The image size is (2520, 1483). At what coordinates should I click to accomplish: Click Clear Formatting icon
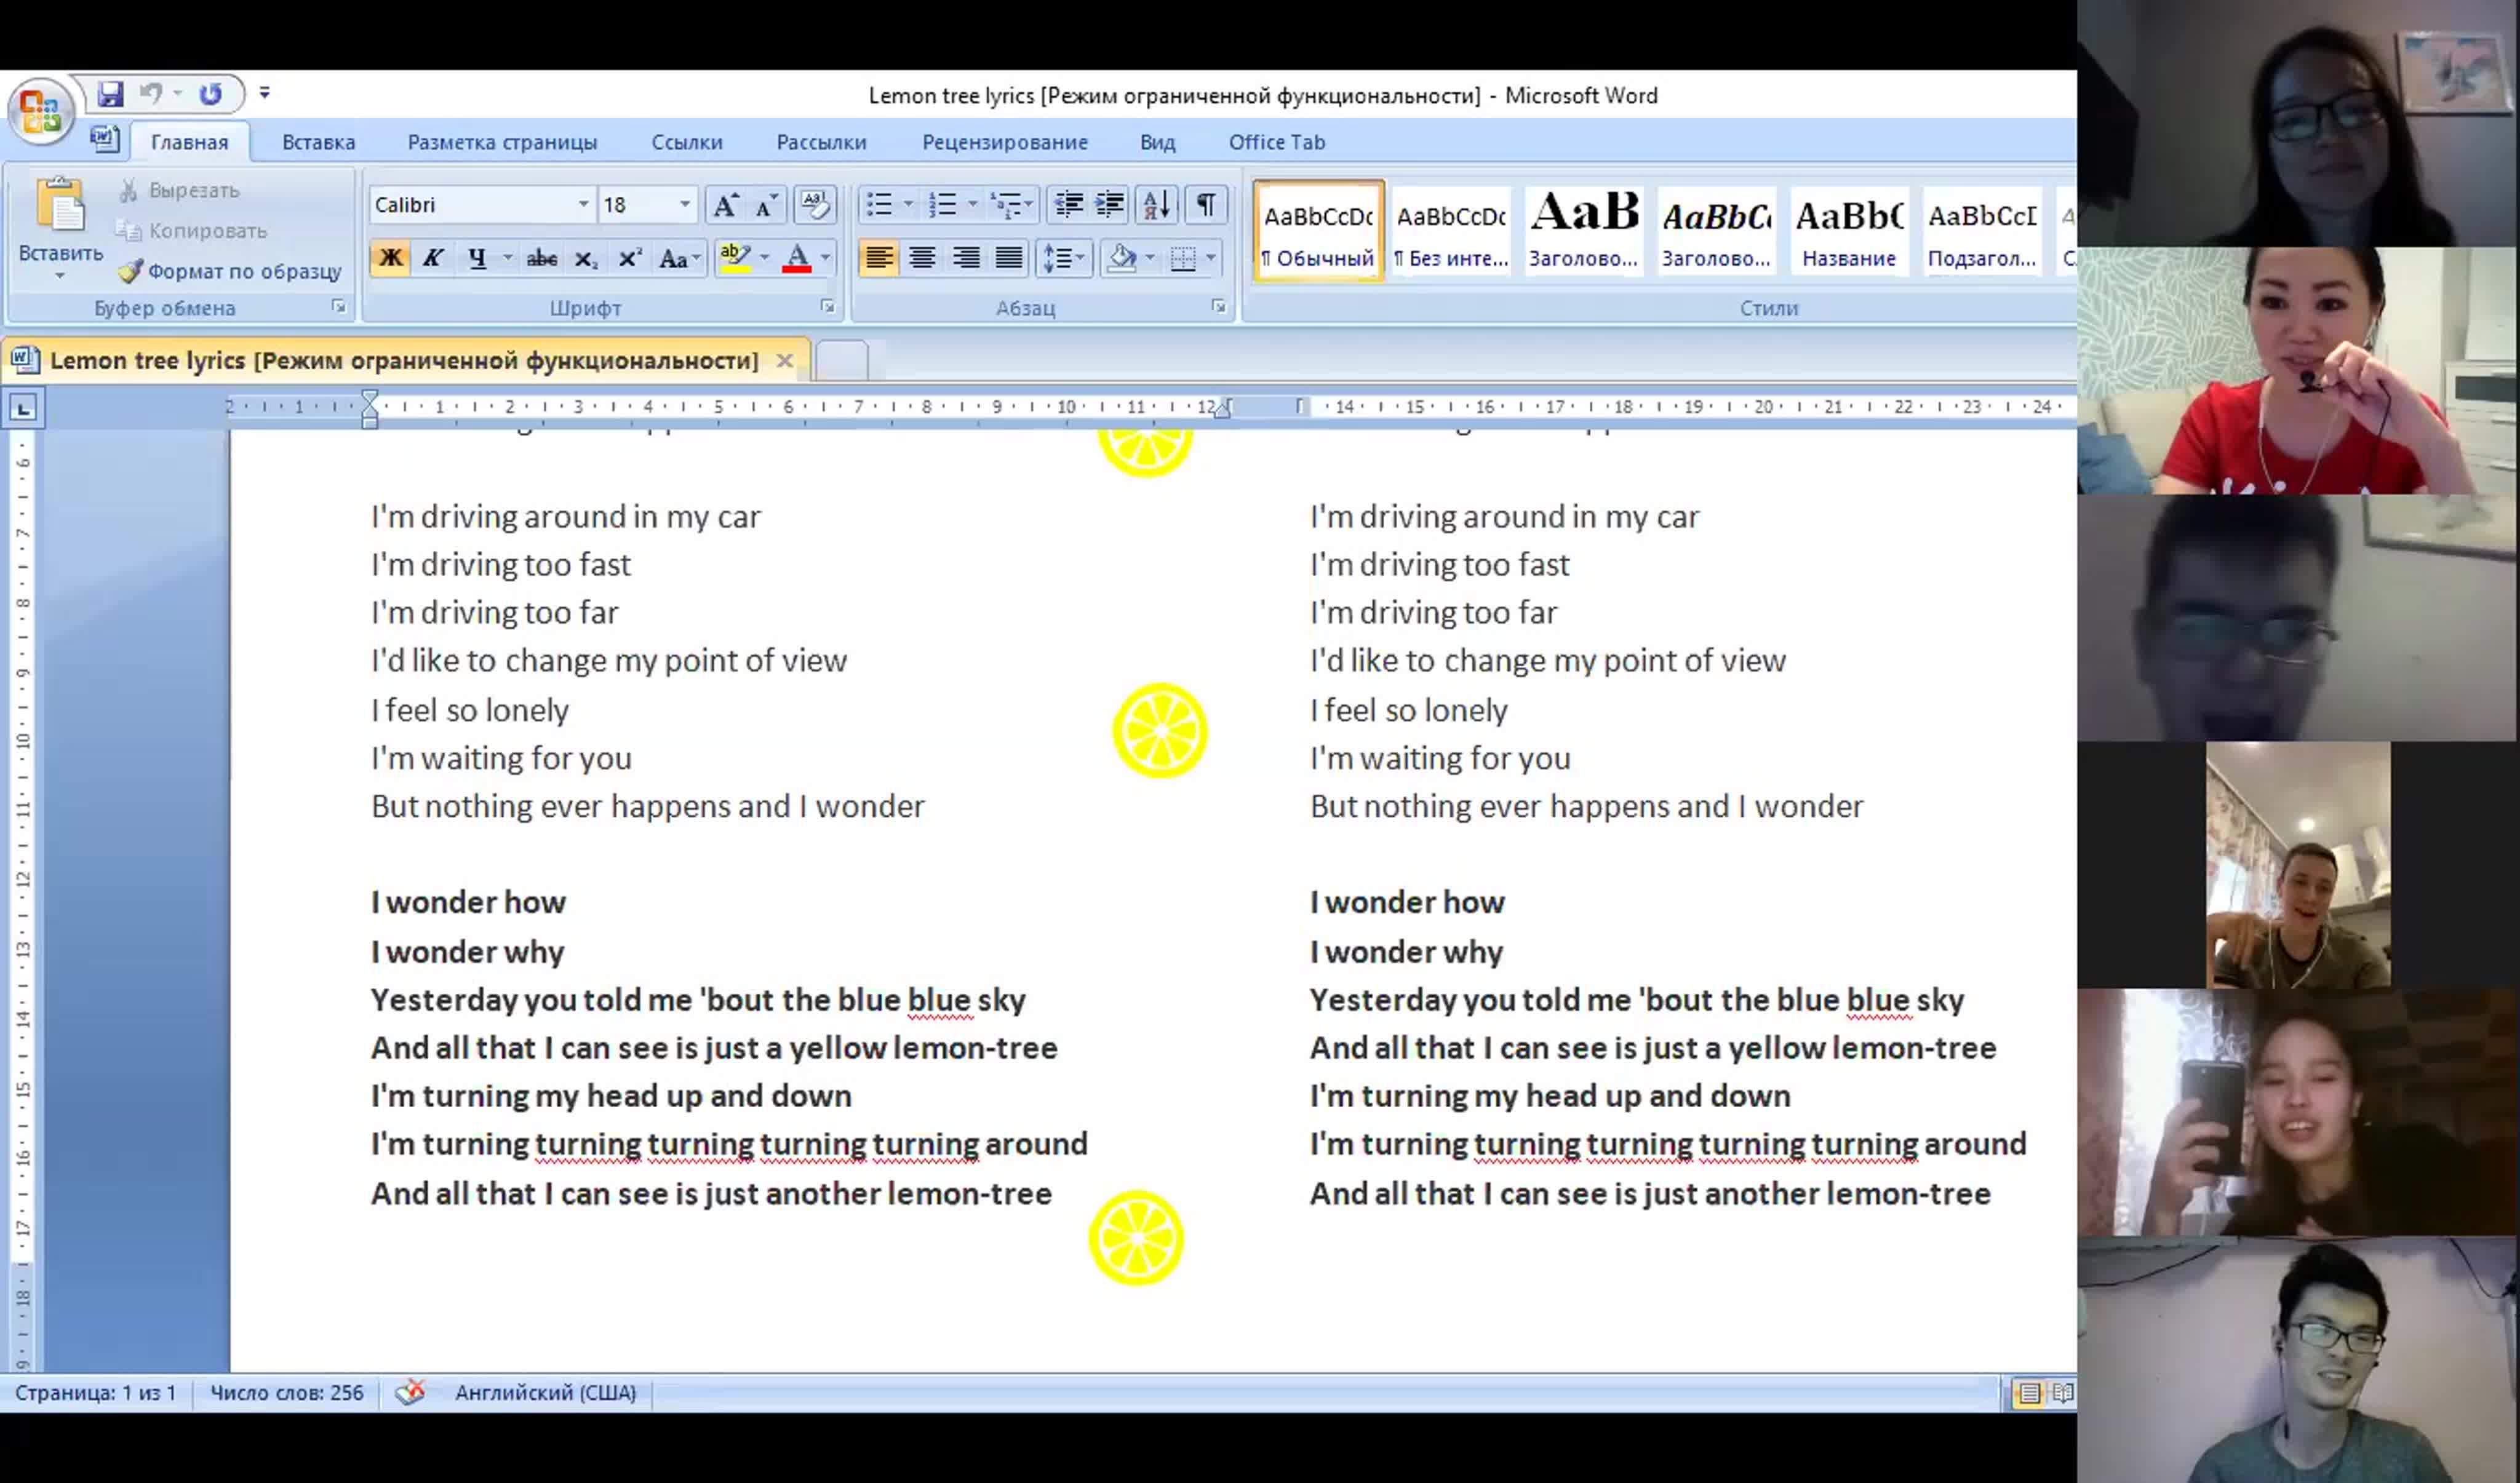tap(815, 205)
